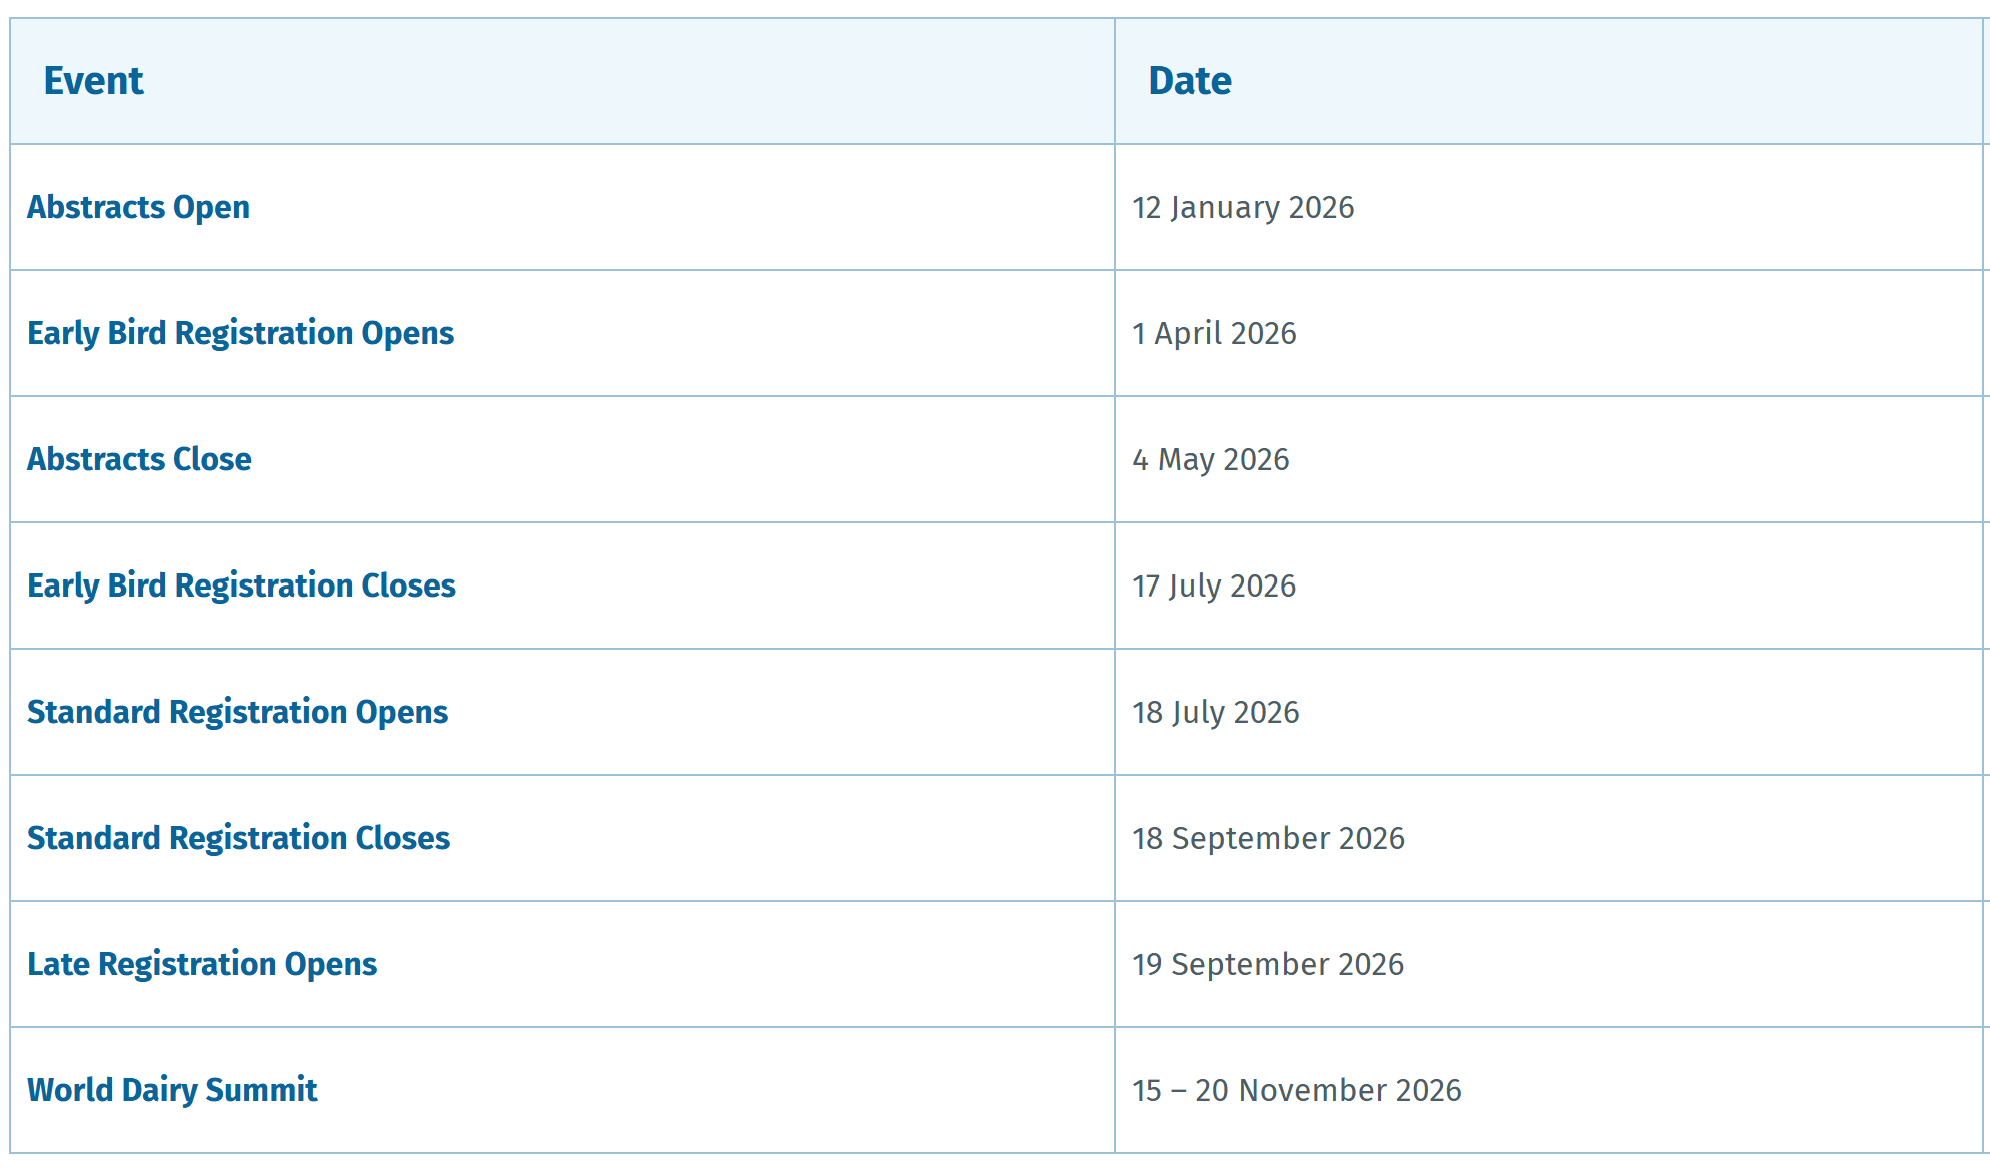1990x1168 pixels.
Task: Click the World Dairy Summit link
Action: [172, 1090]
